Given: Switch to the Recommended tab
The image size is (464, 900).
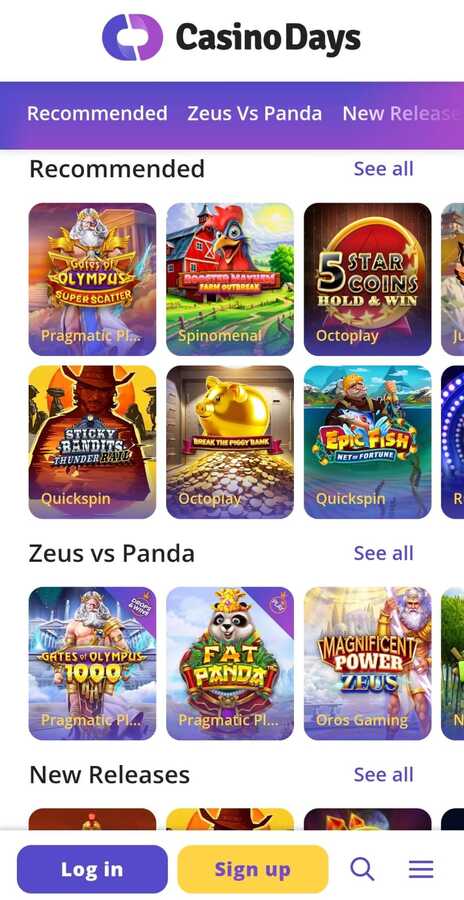Looking at the screenshot, I should click(97, 113).
